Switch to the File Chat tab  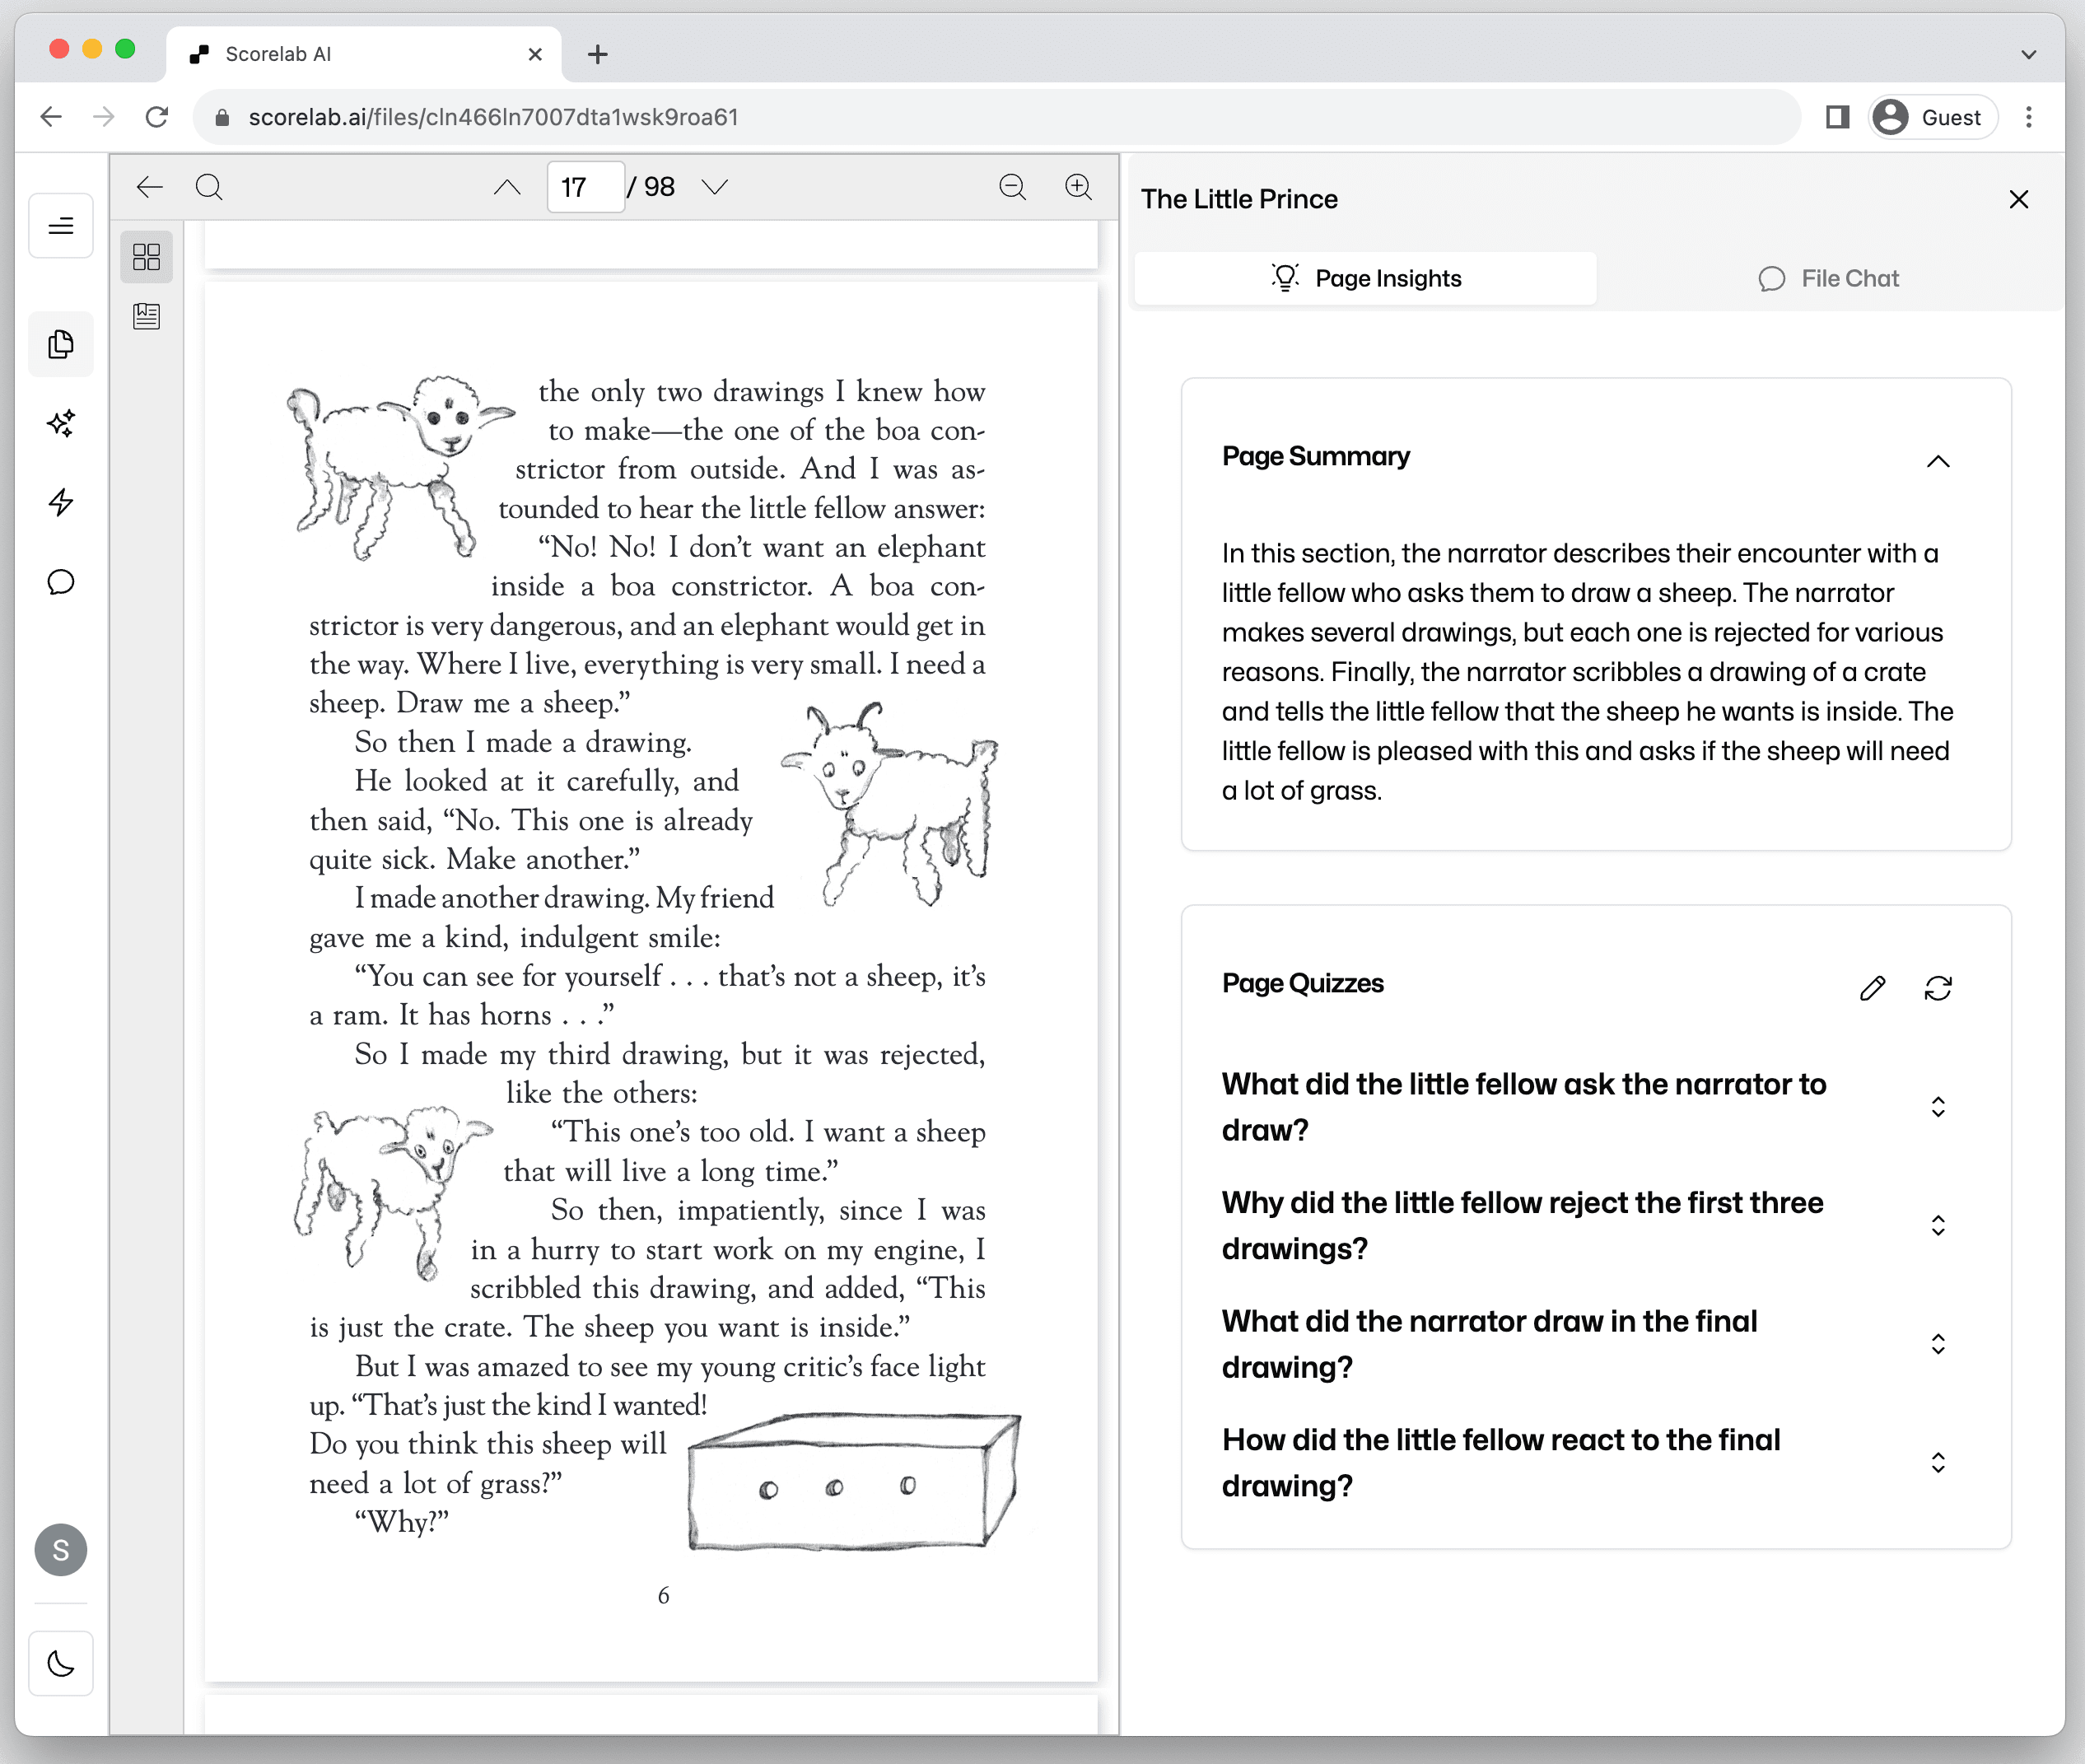click(x=1828, y=279)
